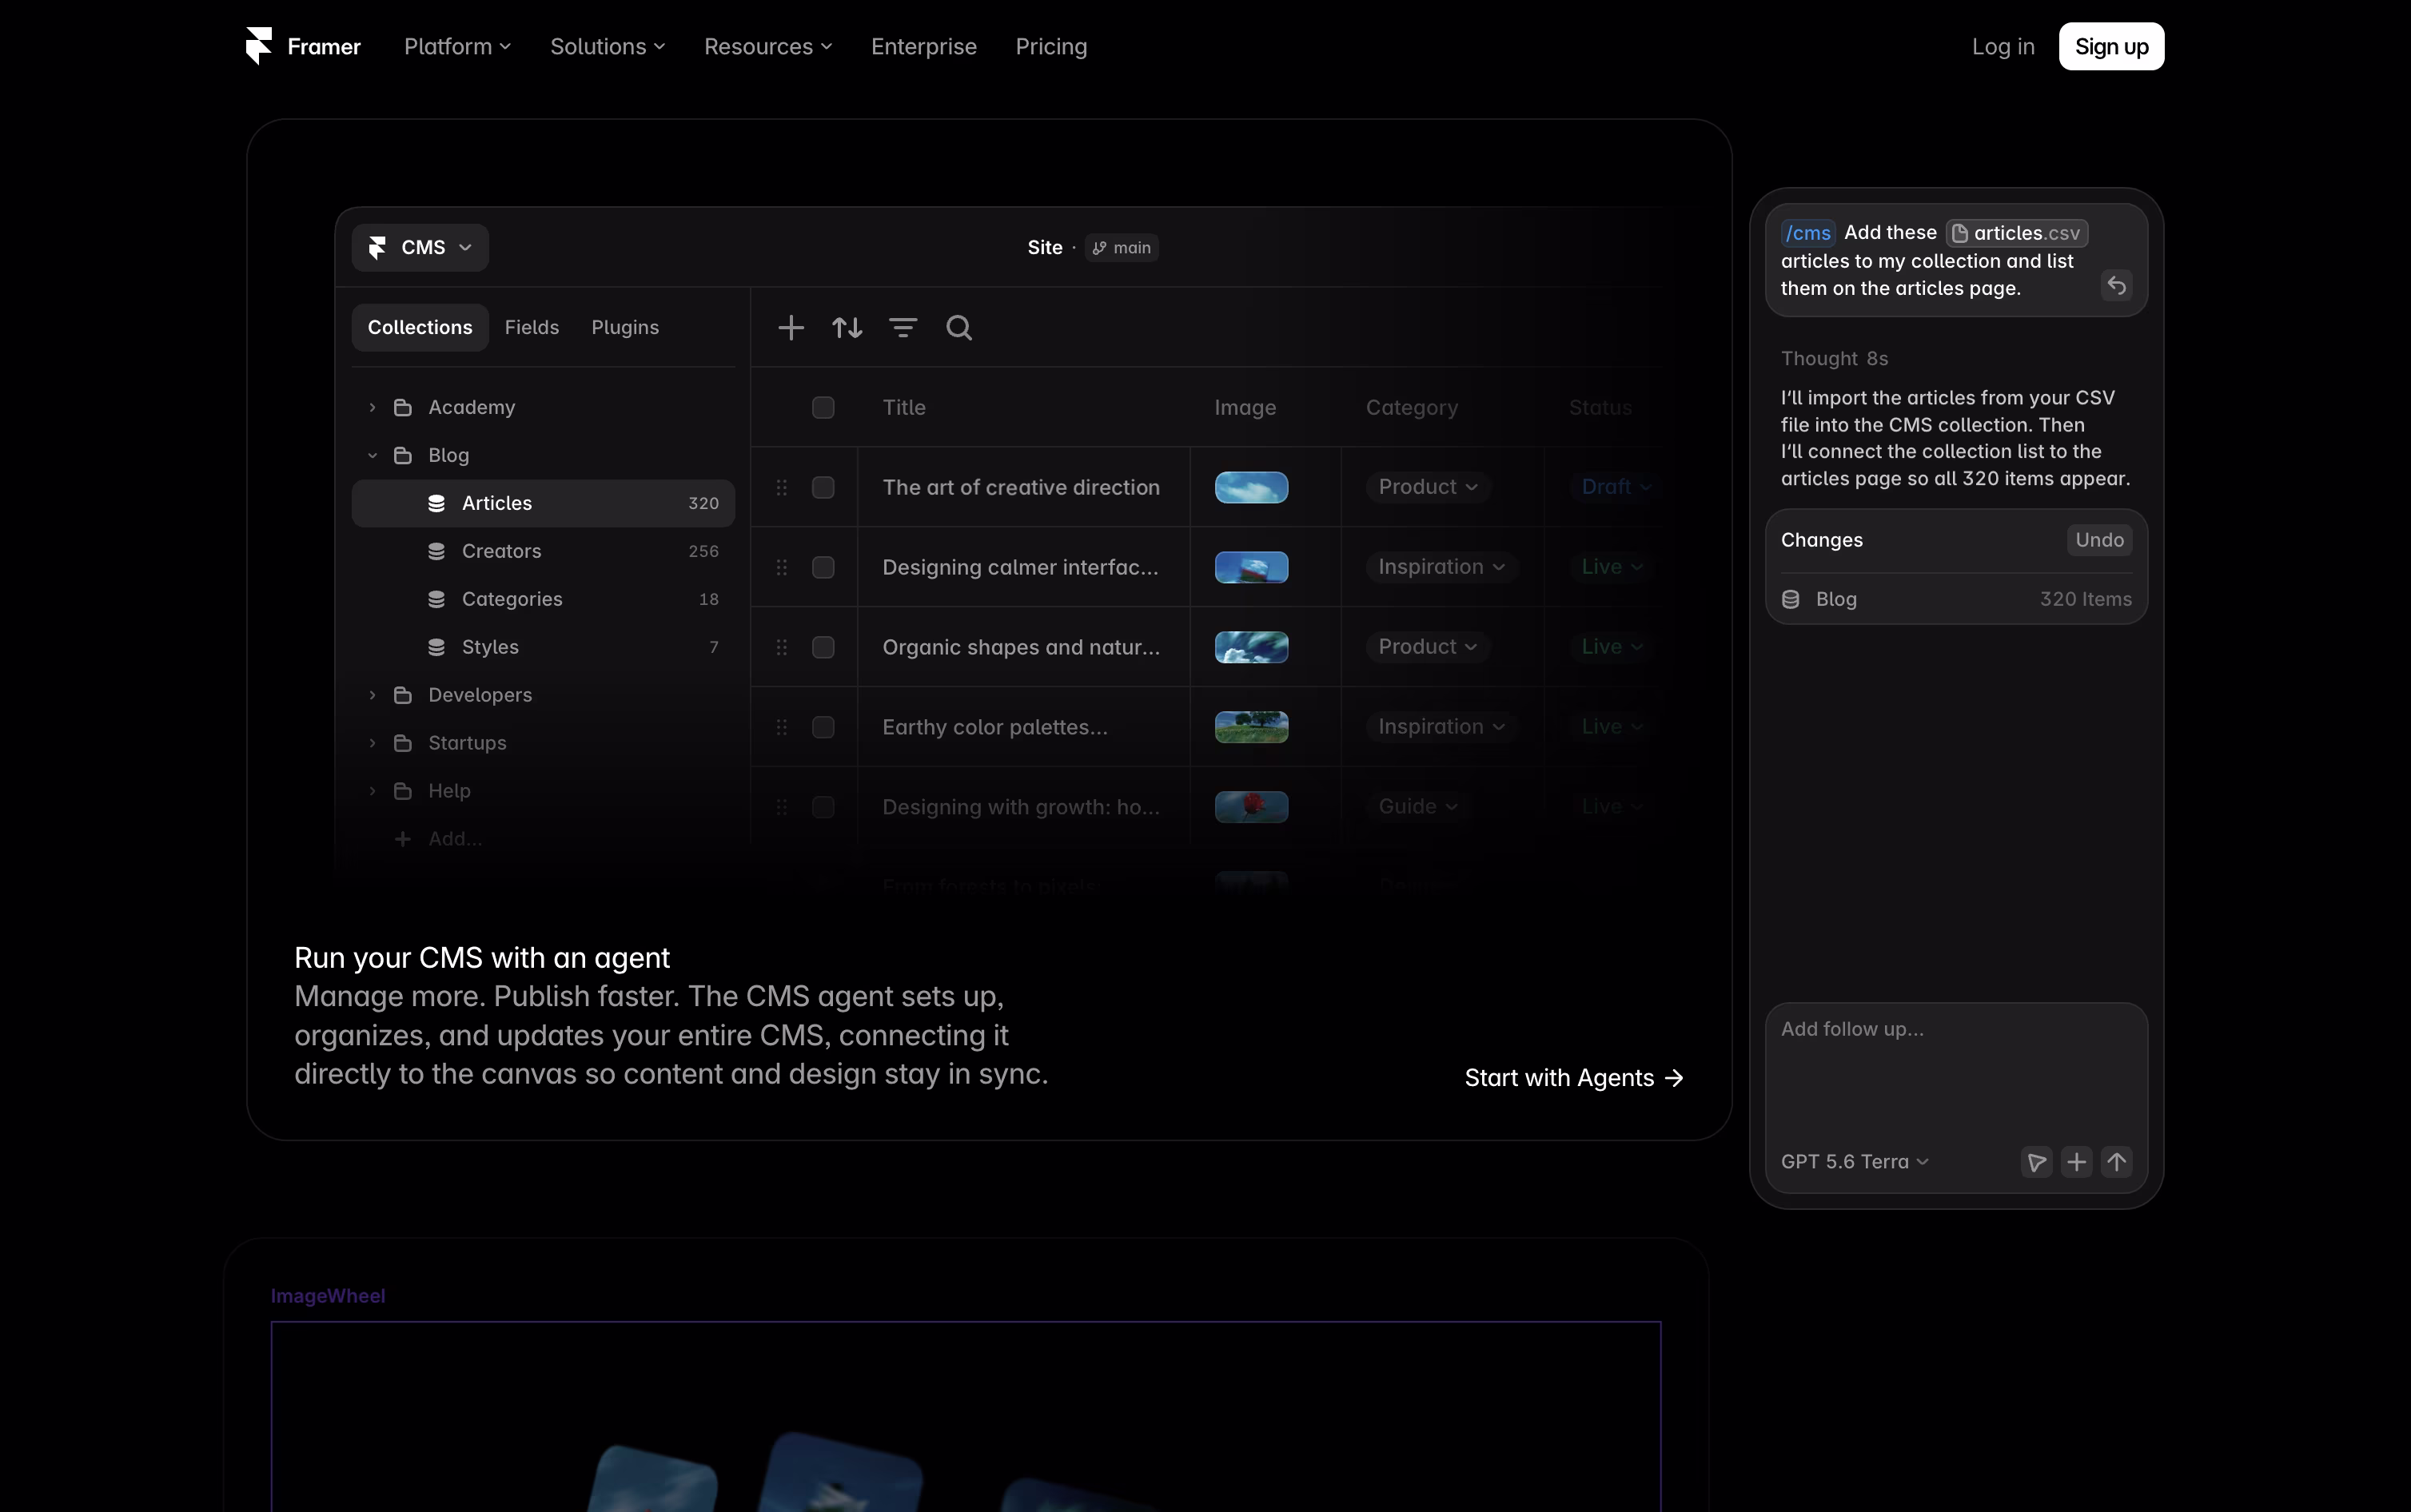This screenshot has height=1512, width=2411.
Task: Open the GPT 5.6 Terra model dropdown
Action: coord(1855,1162)
